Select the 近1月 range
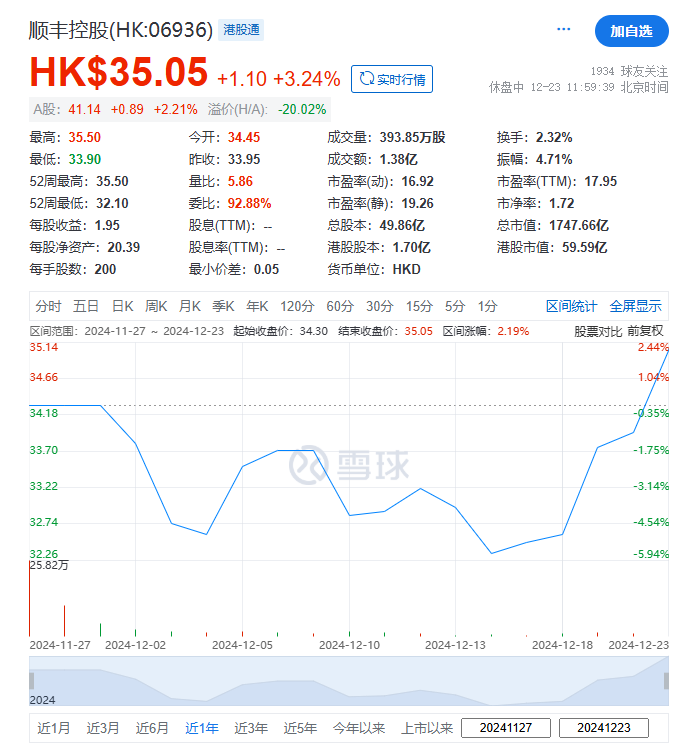 click(x=53, y=728)
